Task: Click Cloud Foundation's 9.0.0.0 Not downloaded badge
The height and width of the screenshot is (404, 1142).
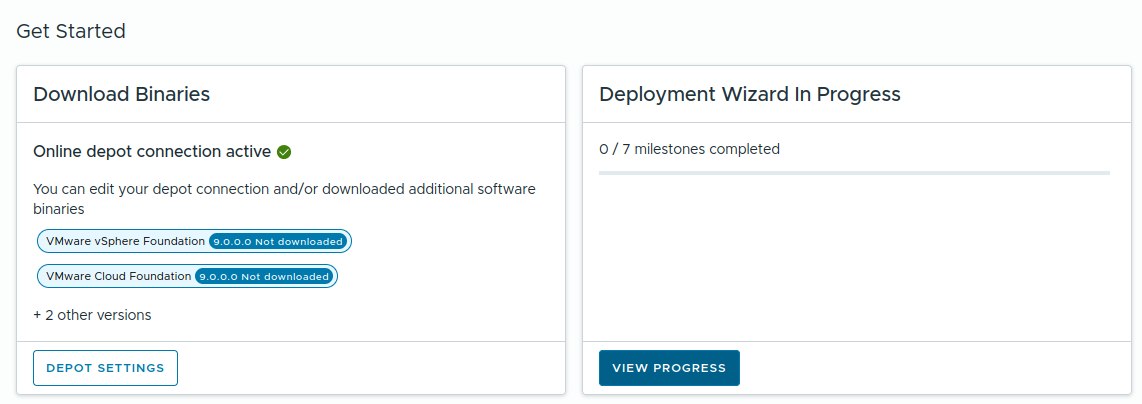Action: point(264,276)
